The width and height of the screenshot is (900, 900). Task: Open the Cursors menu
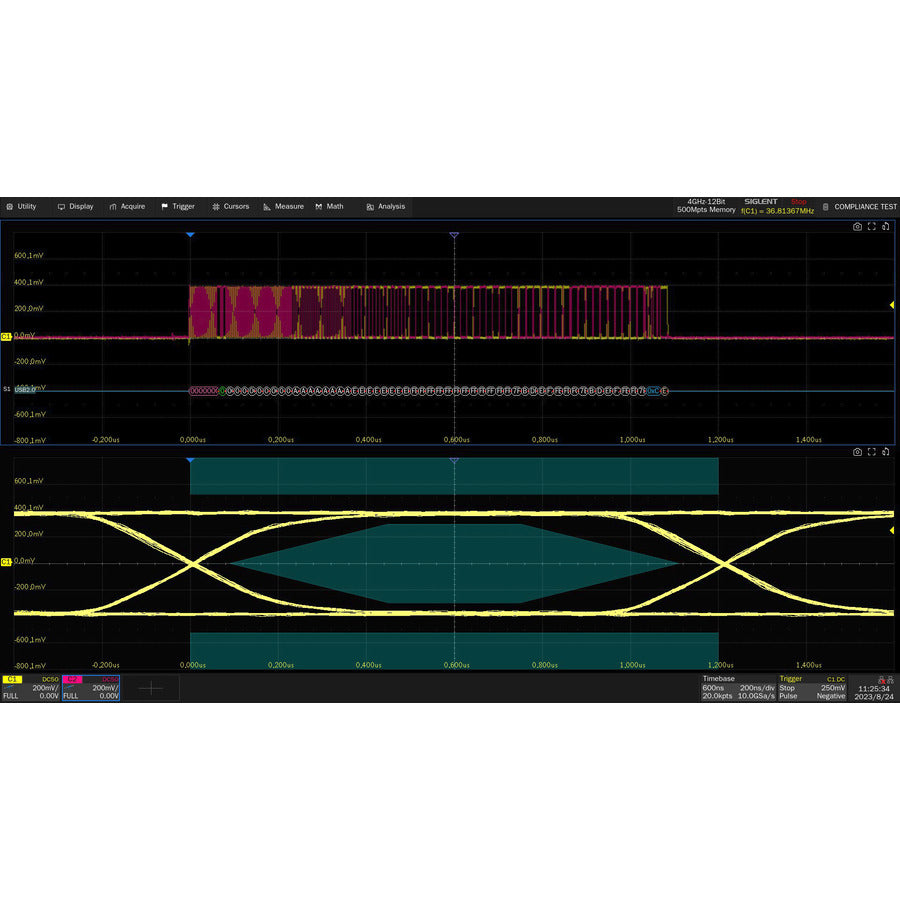pos(230,207)
